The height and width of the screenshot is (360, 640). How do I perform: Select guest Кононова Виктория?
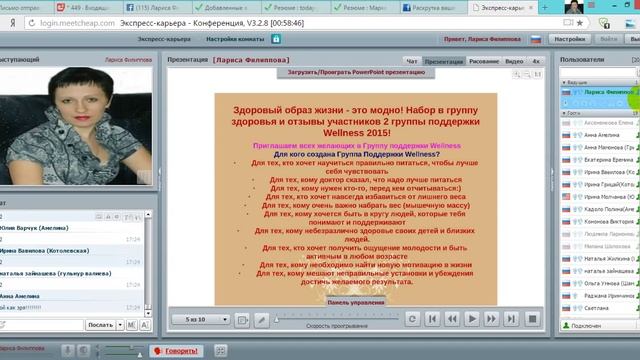click(609, 222)
